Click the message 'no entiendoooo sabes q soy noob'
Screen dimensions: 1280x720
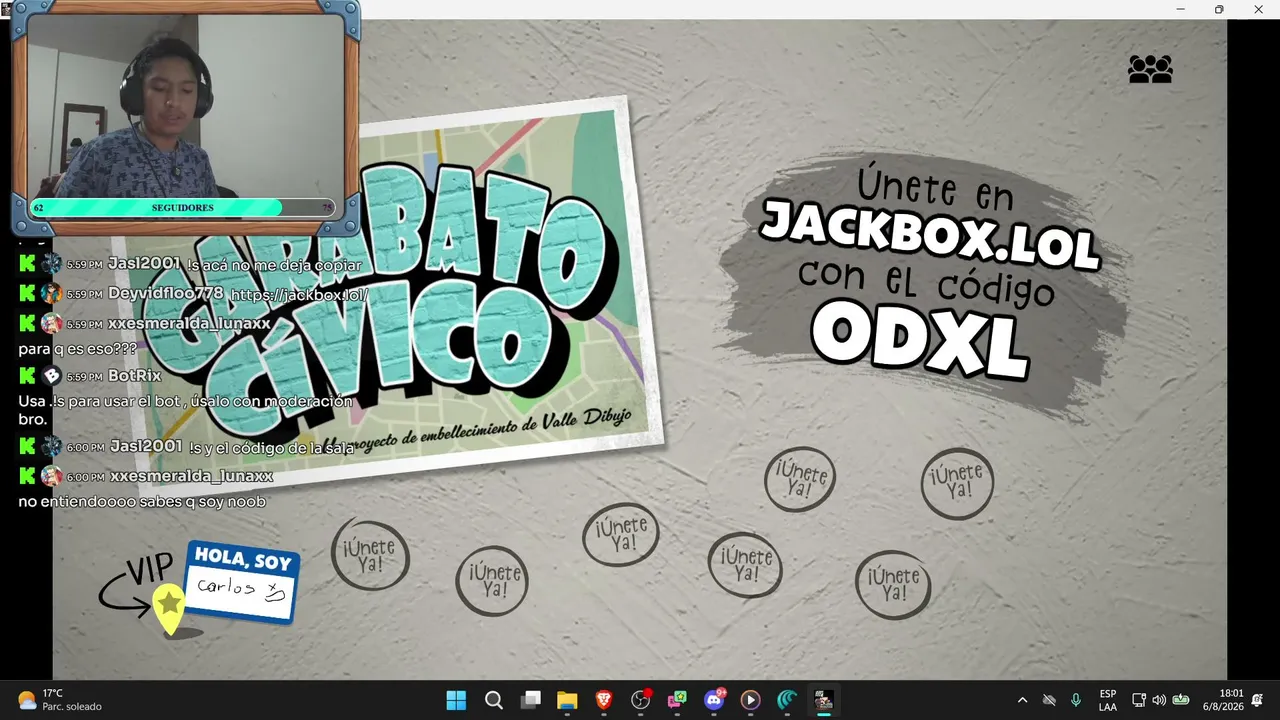point(142,502)
